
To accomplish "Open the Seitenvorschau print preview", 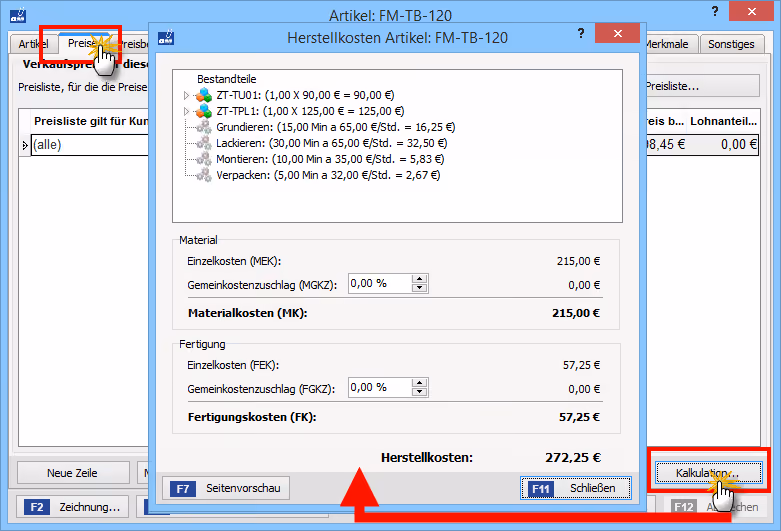I will tap(226, 488).
